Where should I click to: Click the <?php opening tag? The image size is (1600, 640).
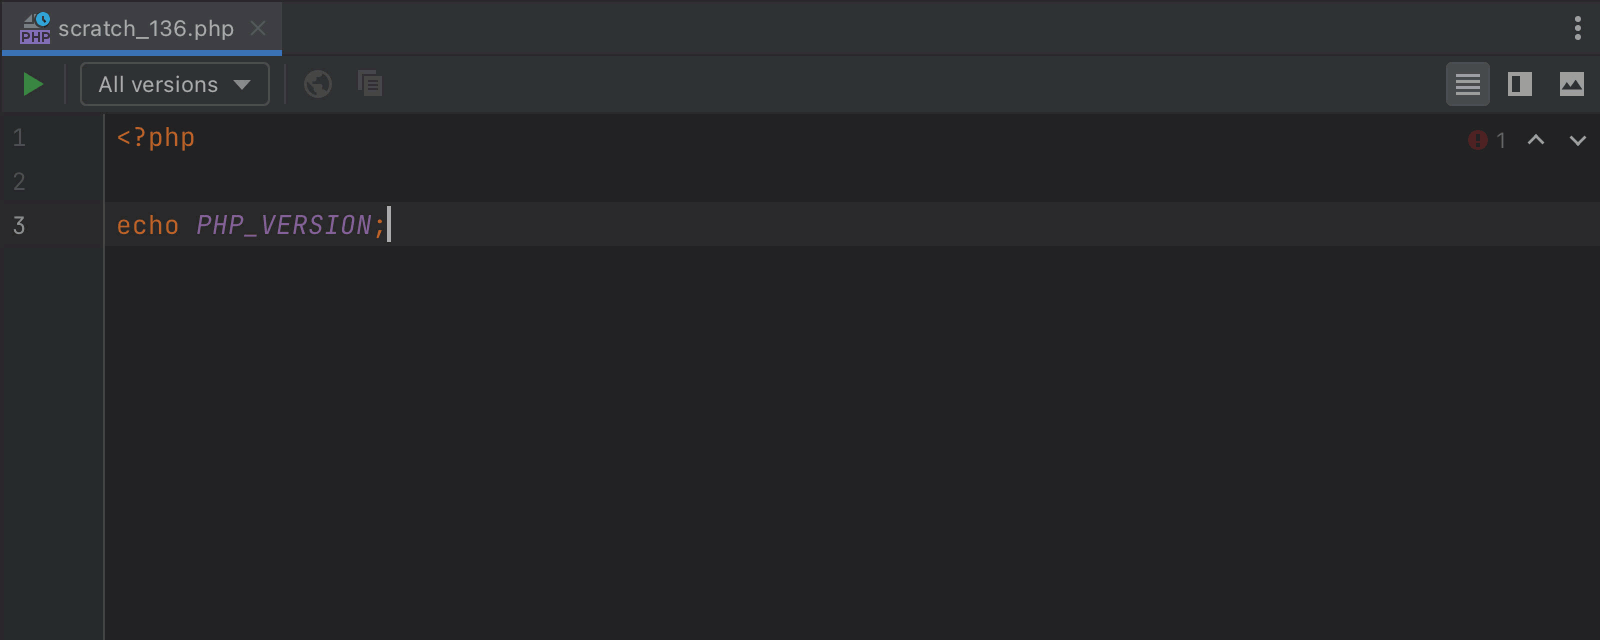[x=156, y=138]
